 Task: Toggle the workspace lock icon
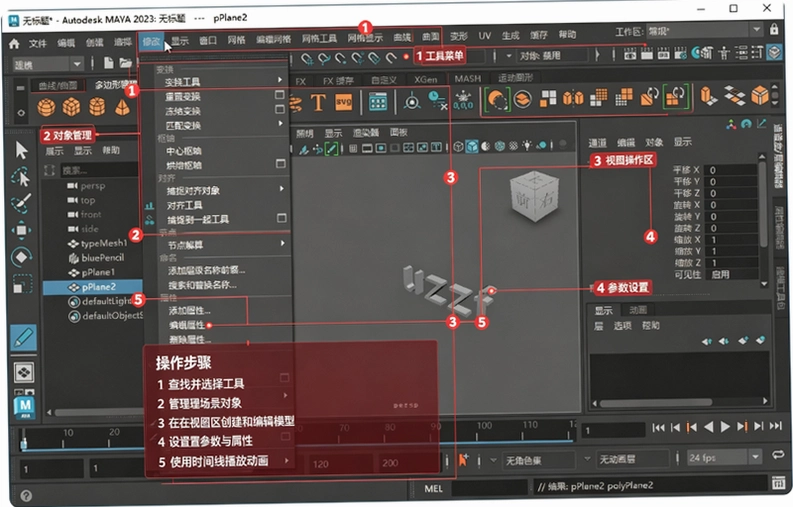774,29
